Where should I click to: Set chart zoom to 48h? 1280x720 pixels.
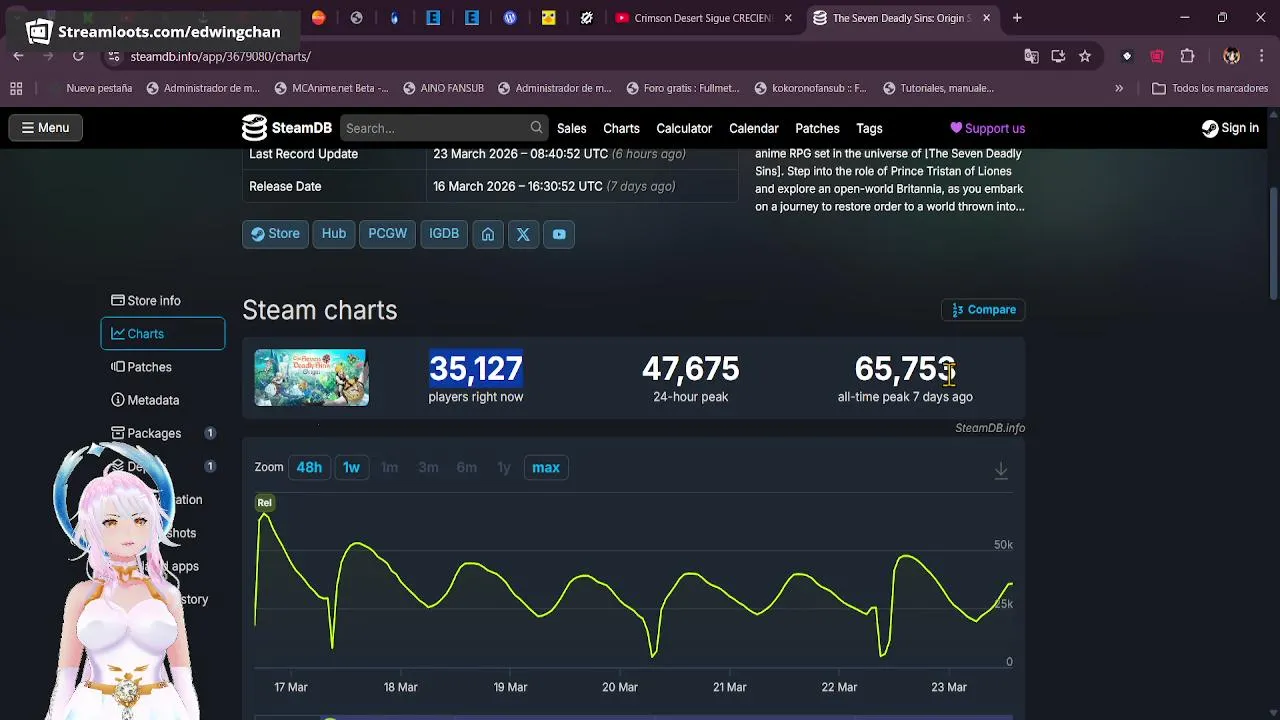[x=309, y=467]
